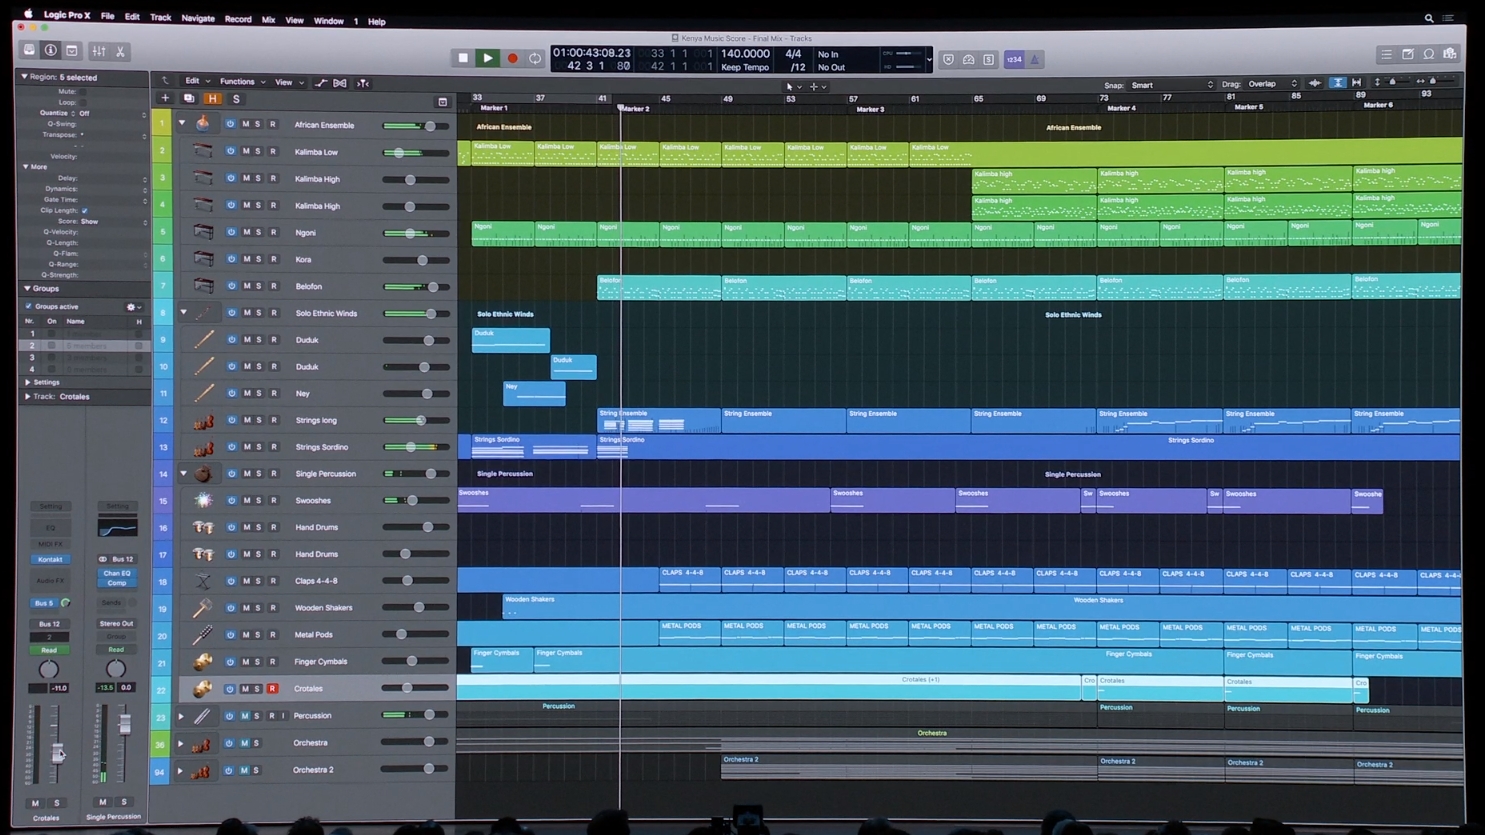Click the Strings long track icon
The width and height of the screenshot is (1485, 835).
pyautogui.click(x=203, y=420)
